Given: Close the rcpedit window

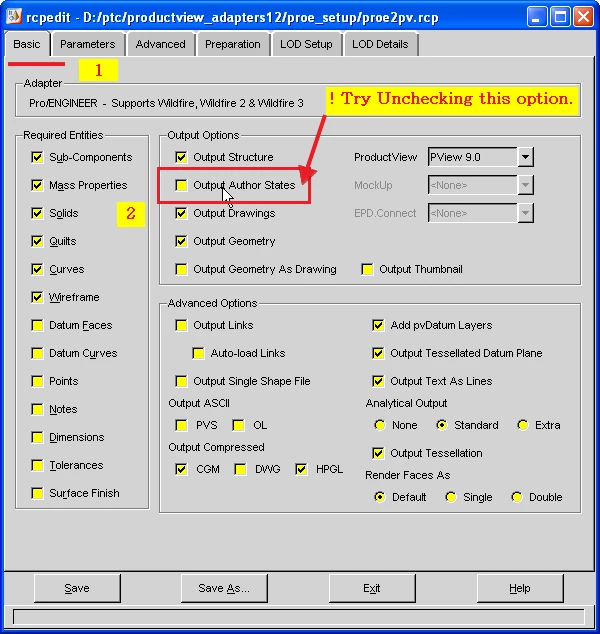Looking at the screenshot, I should click(583, 17).
